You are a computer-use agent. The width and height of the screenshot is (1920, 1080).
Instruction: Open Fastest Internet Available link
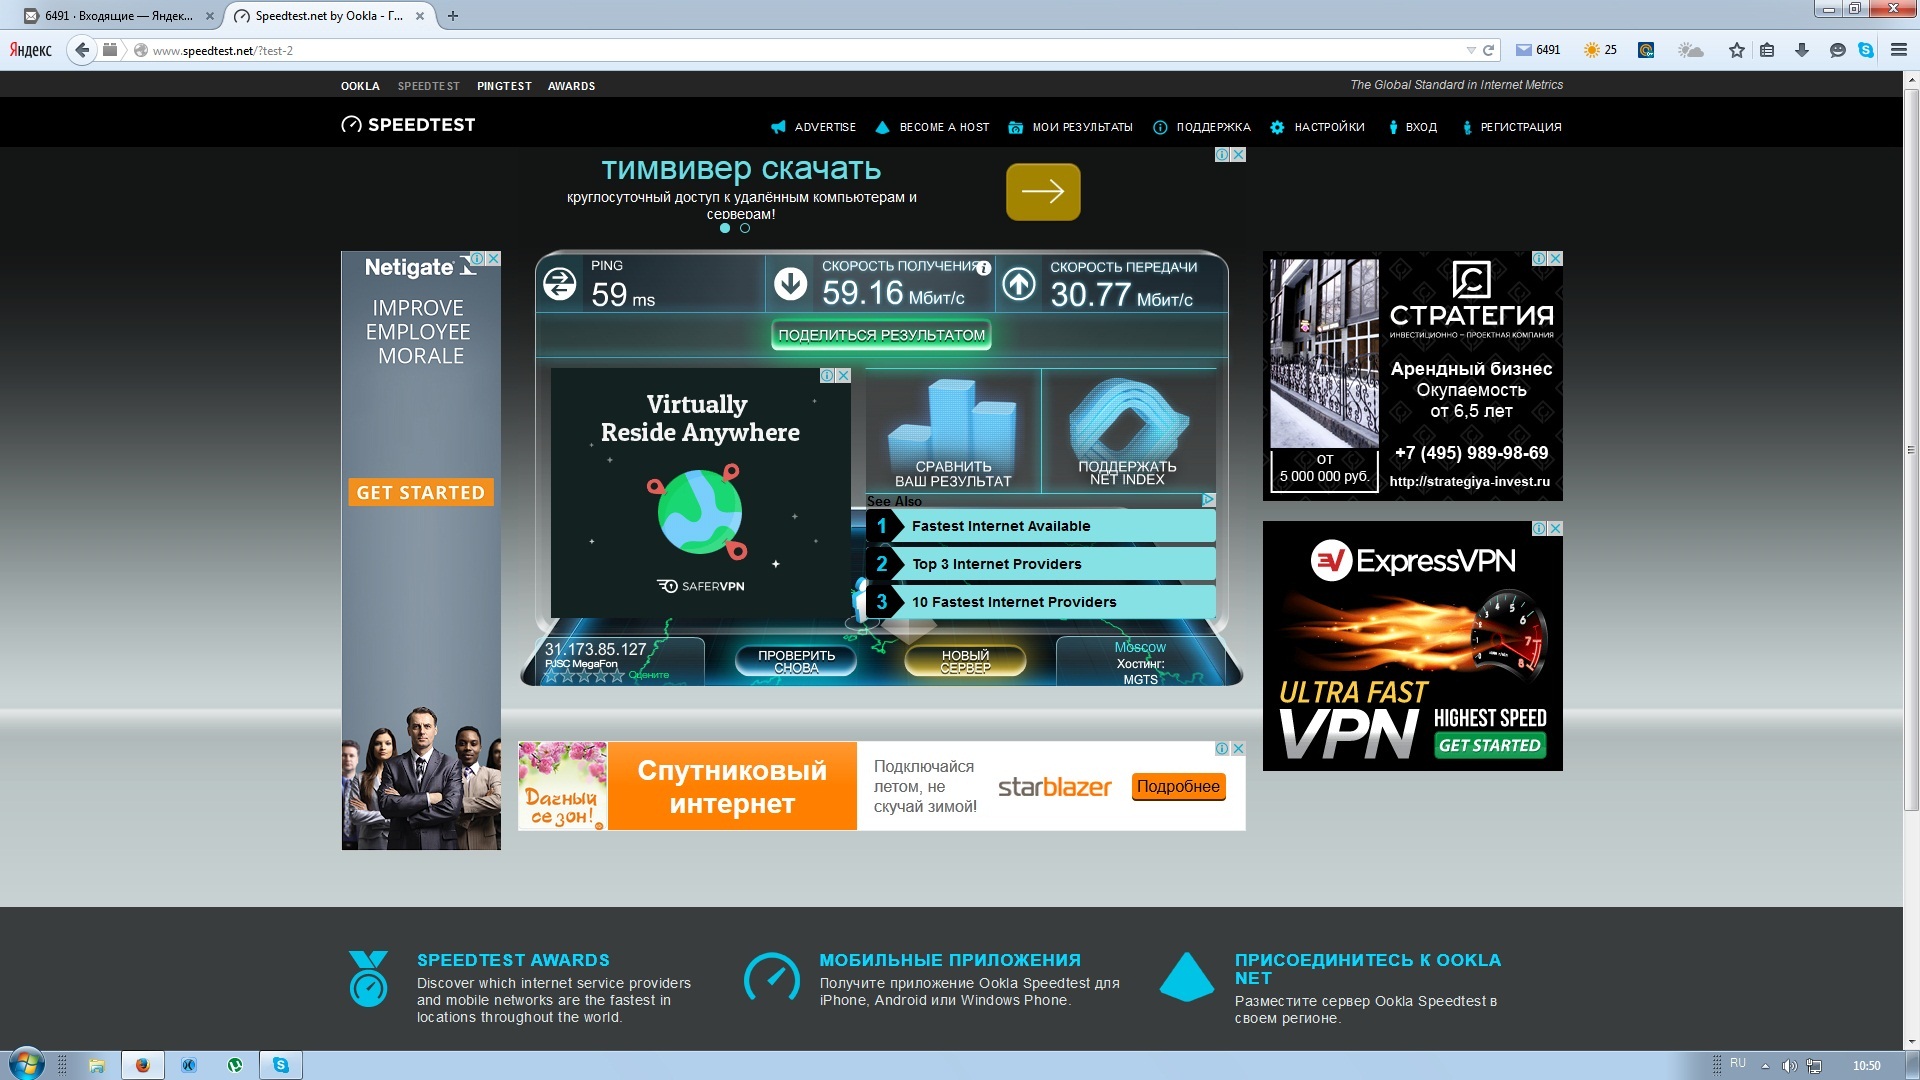click(1041, 526)
